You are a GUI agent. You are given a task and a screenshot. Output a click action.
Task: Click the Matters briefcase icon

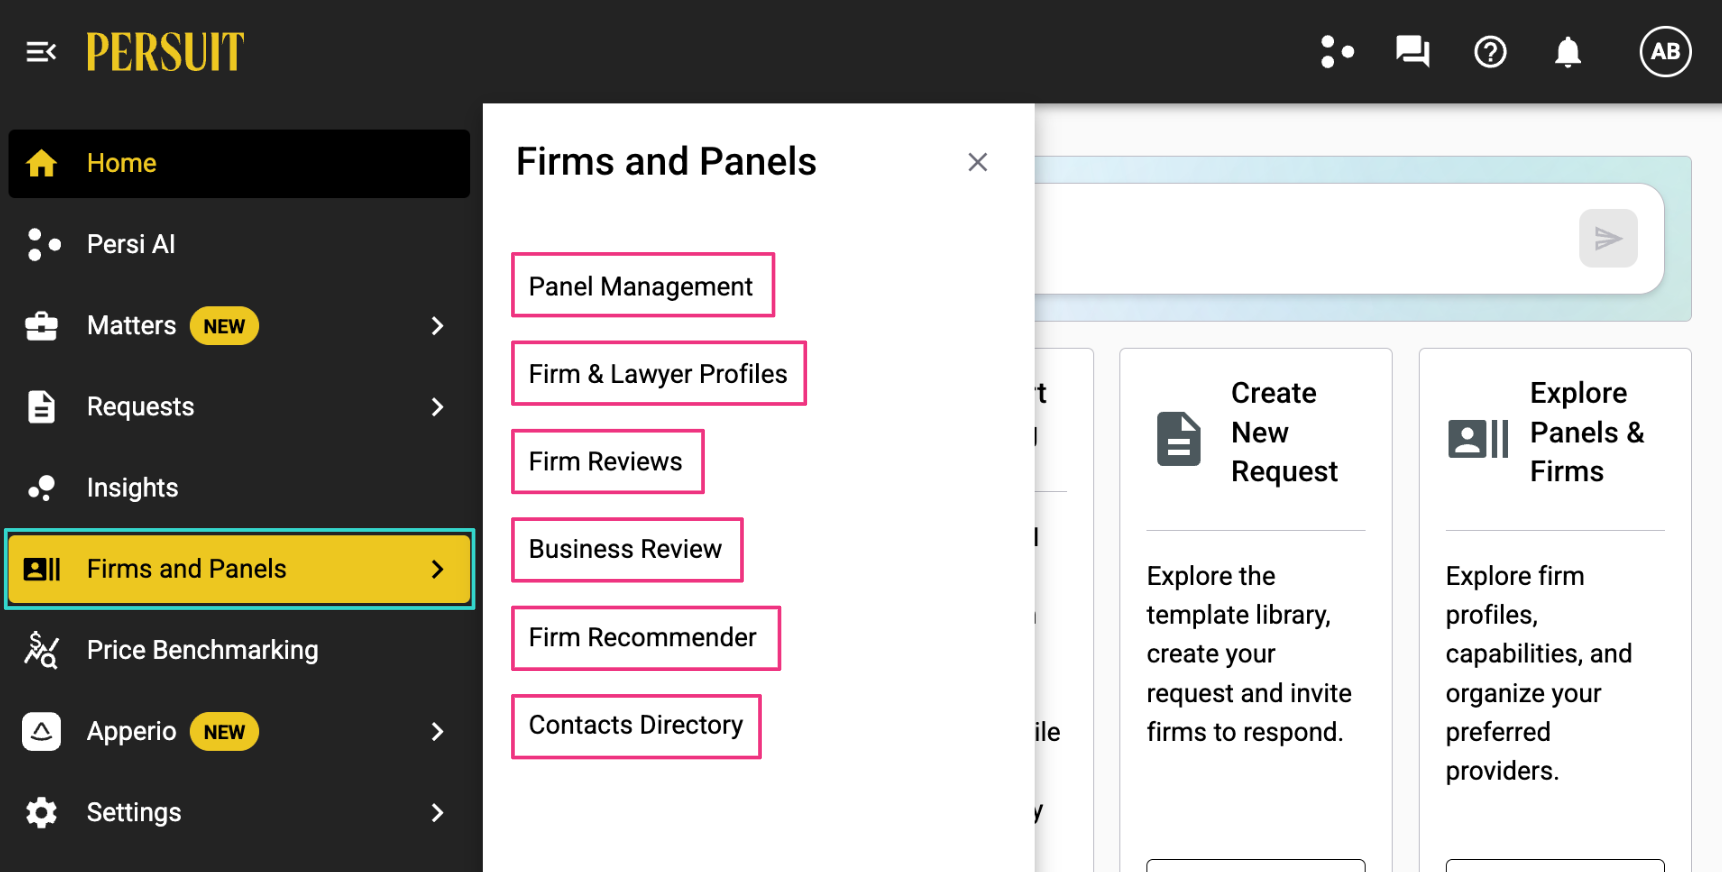pos(41,326)
